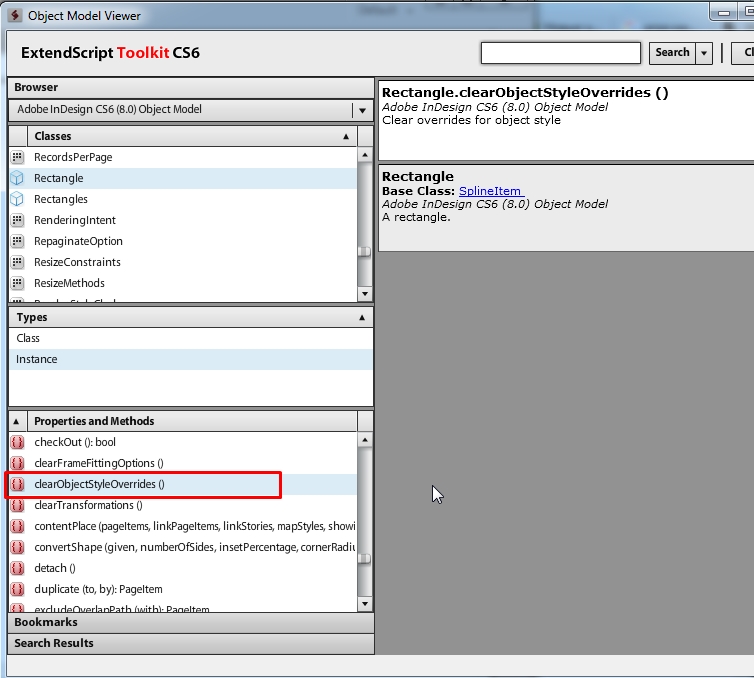Viewport: 754px width, 678px height.
Task: Collapse the Types panel with its arrow
Action: [362, 317]
